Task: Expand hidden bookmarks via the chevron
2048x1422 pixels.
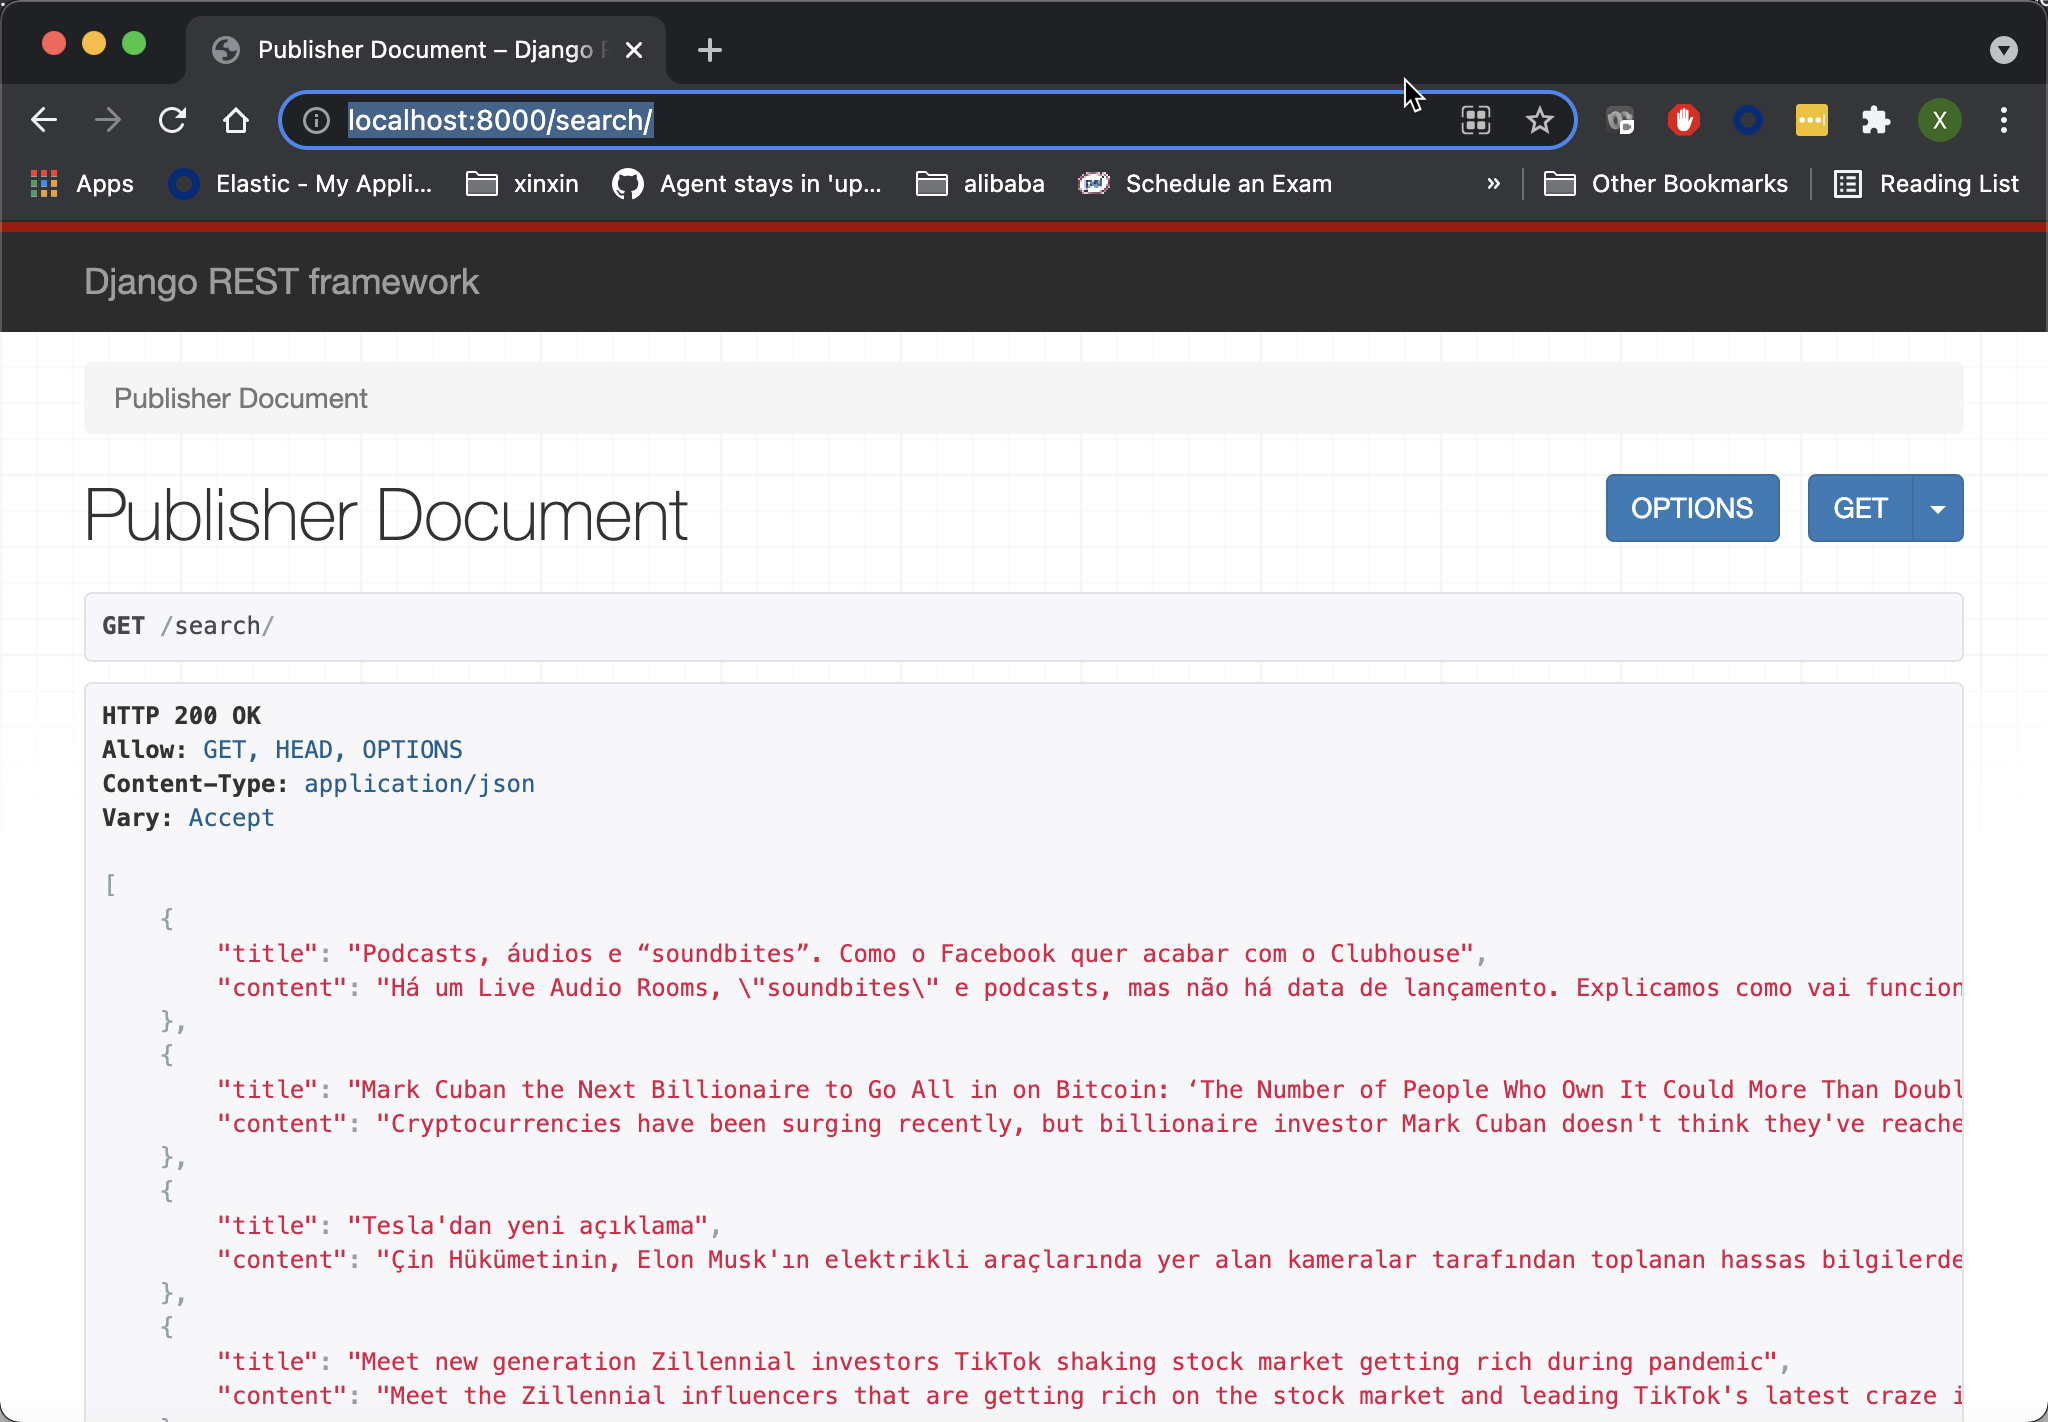Action: [x=1493, y=183]
